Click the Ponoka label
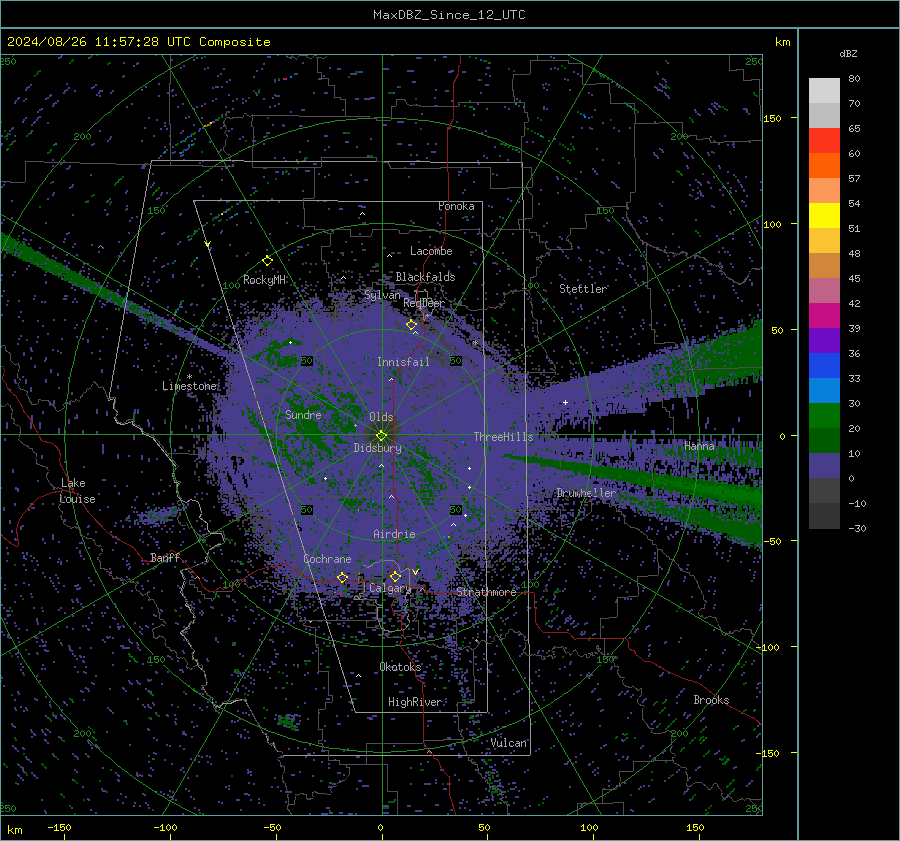900x841 pixels. pos(456,206)
